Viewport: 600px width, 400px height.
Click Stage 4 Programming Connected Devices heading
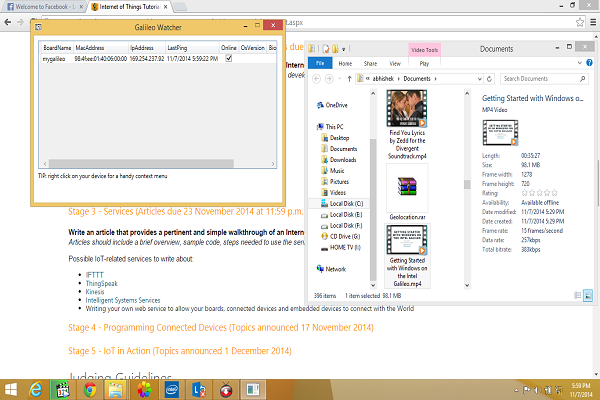(221, 328)
